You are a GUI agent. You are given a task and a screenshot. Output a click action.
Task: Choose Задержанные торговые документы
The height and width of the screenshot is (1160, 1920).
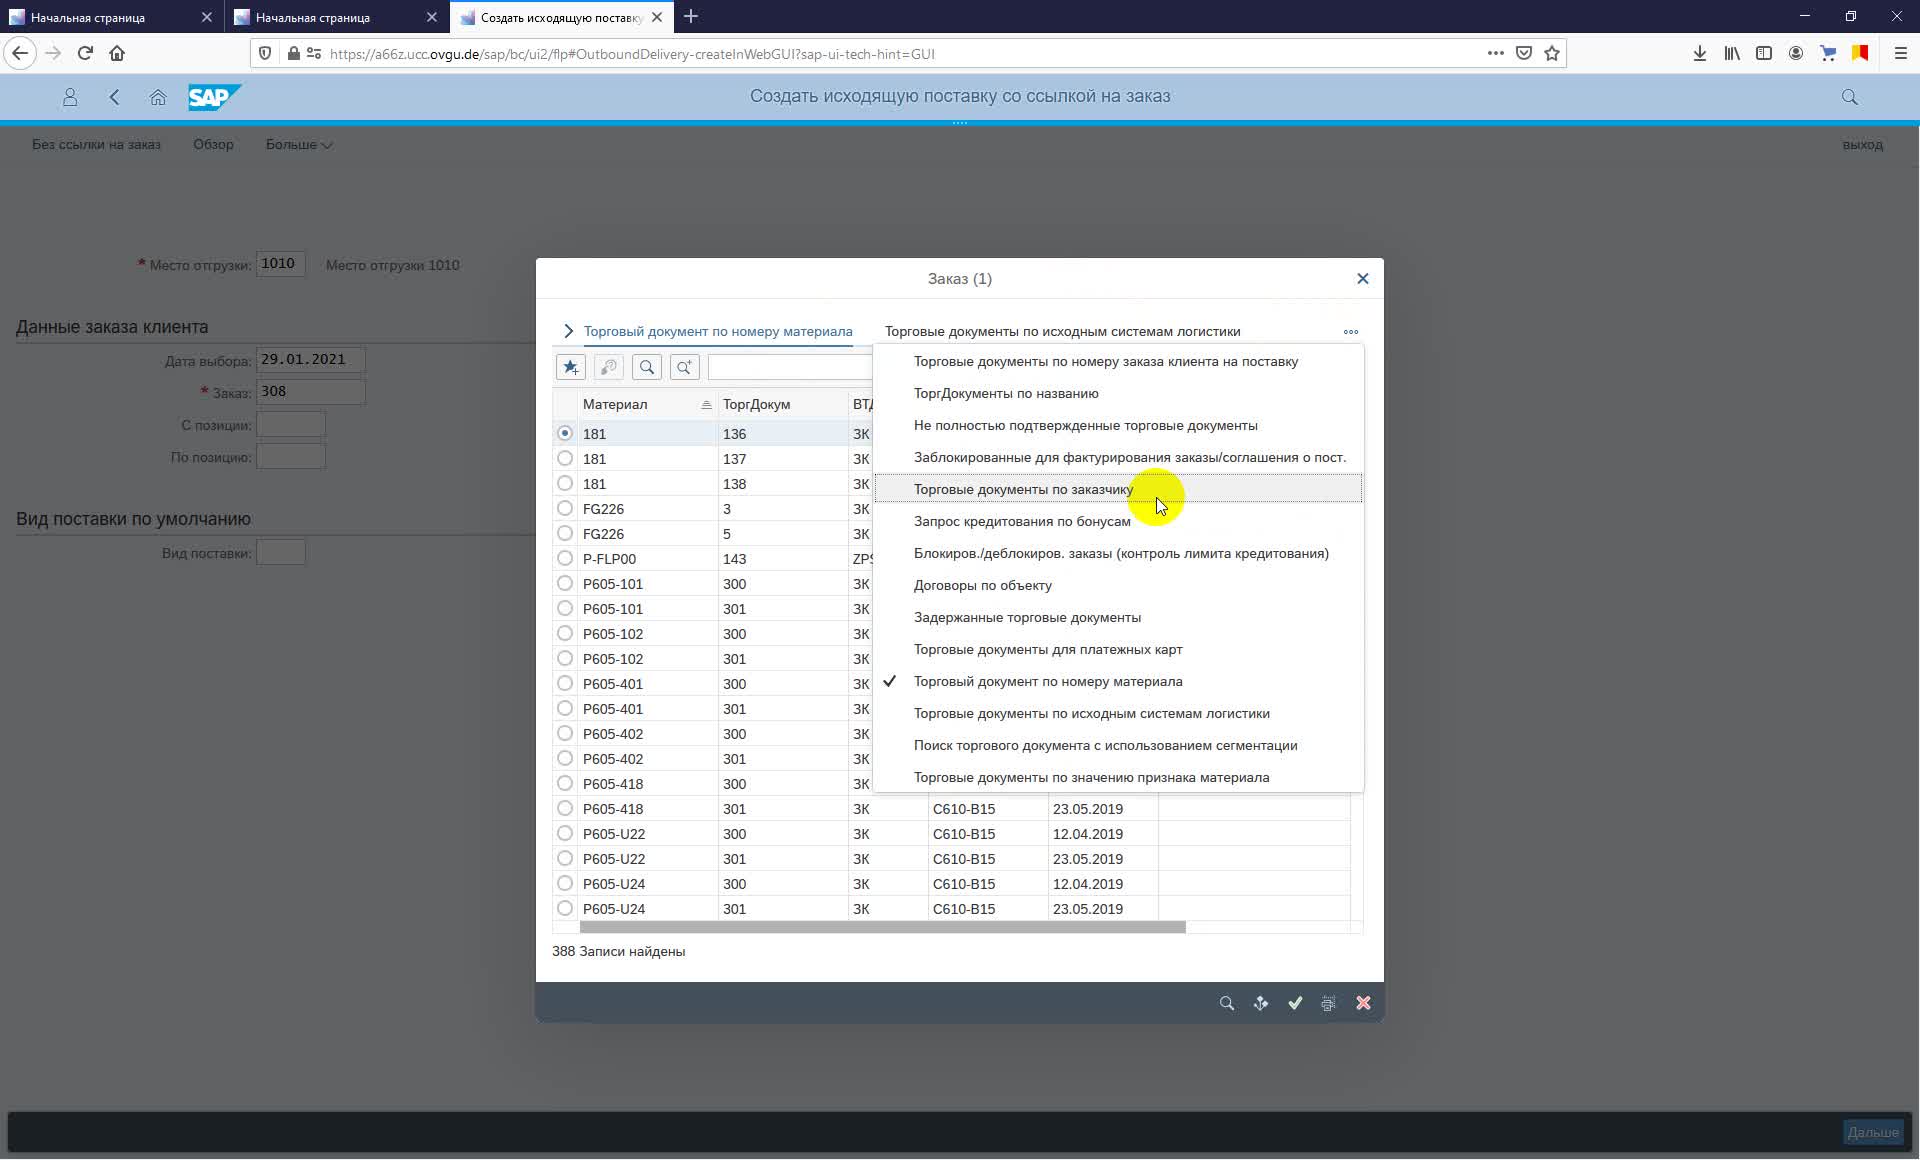(x=1118, y=617)
